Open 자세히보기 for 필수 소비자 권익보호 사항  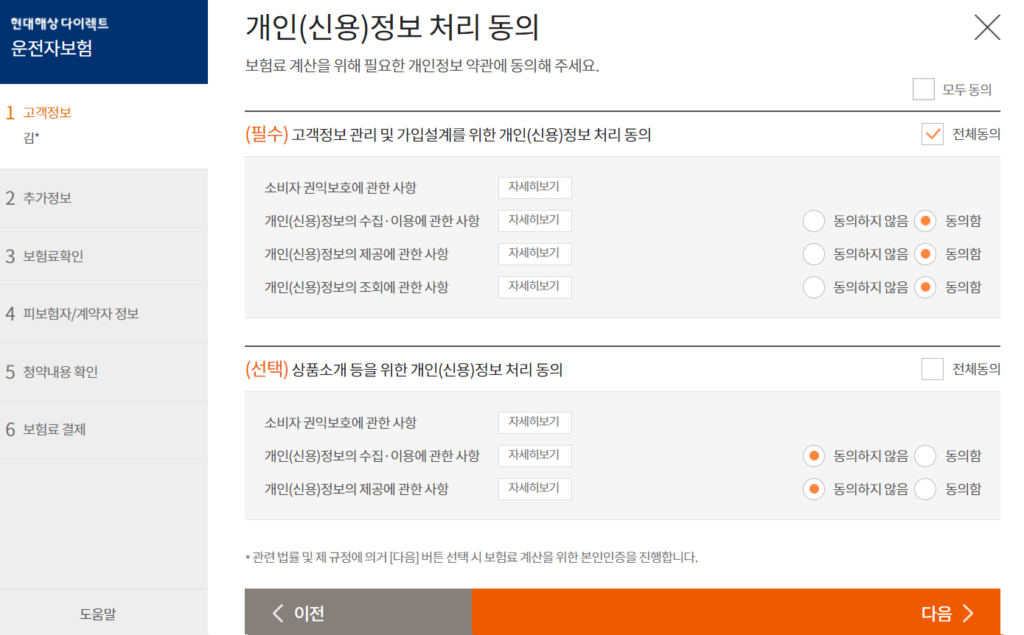pyautogui.click(x=534, y=187)
